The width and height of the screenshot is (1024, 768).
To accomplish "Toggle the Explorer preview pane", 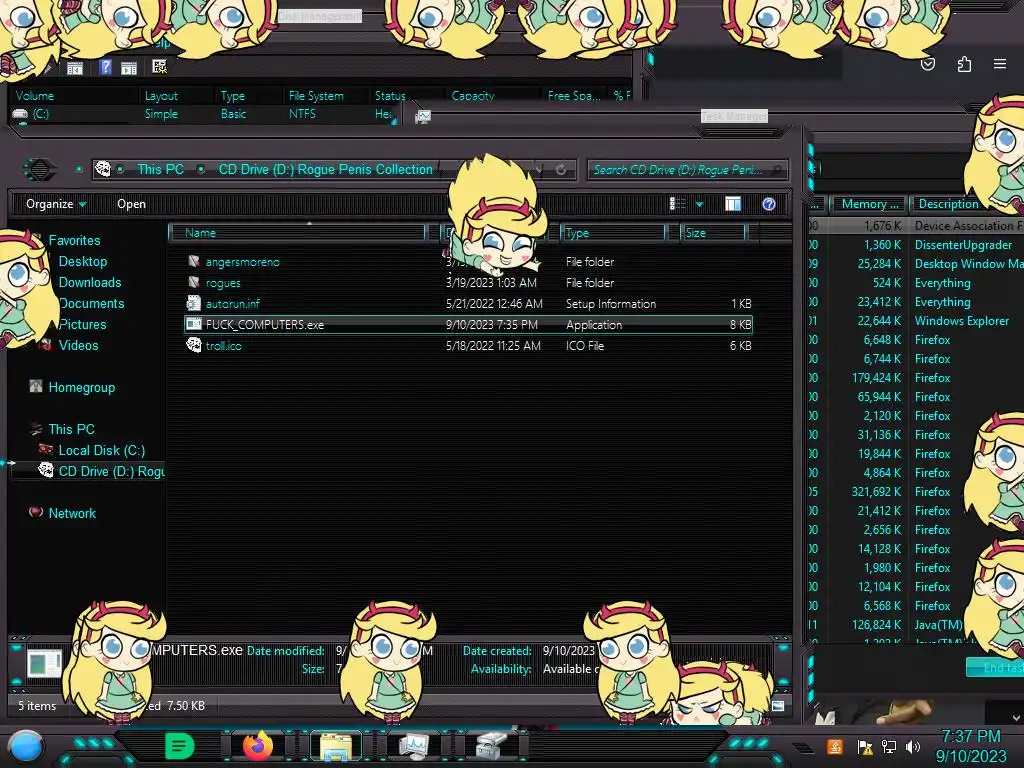I will pyautogui.click(x=733, y=204).
